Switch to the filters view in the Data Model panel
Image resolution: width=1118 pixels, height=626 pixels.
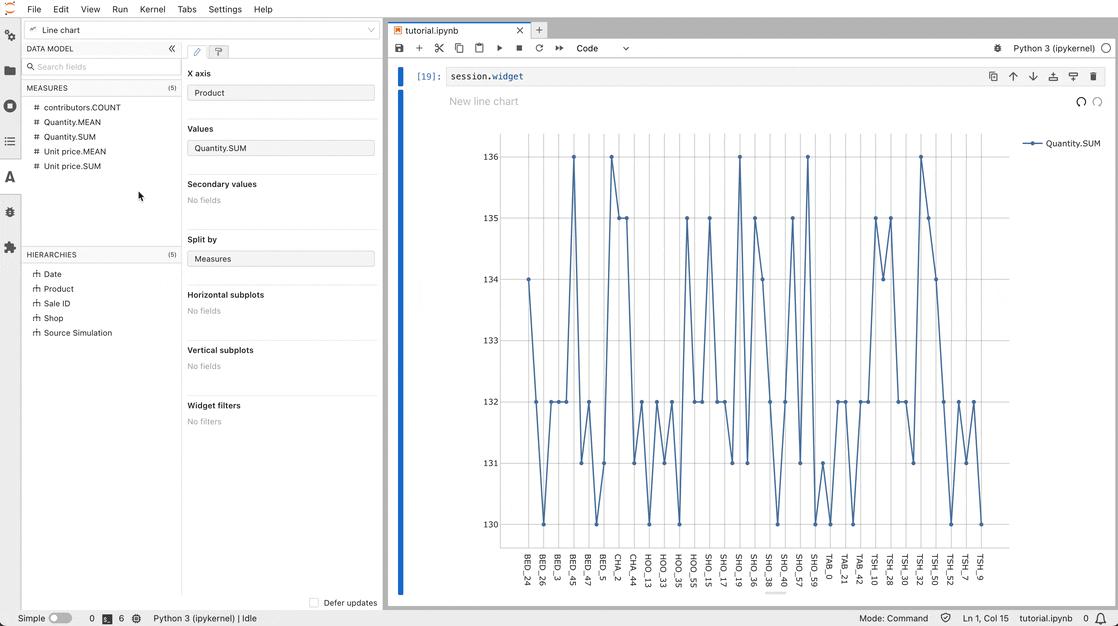click(218, 51)
